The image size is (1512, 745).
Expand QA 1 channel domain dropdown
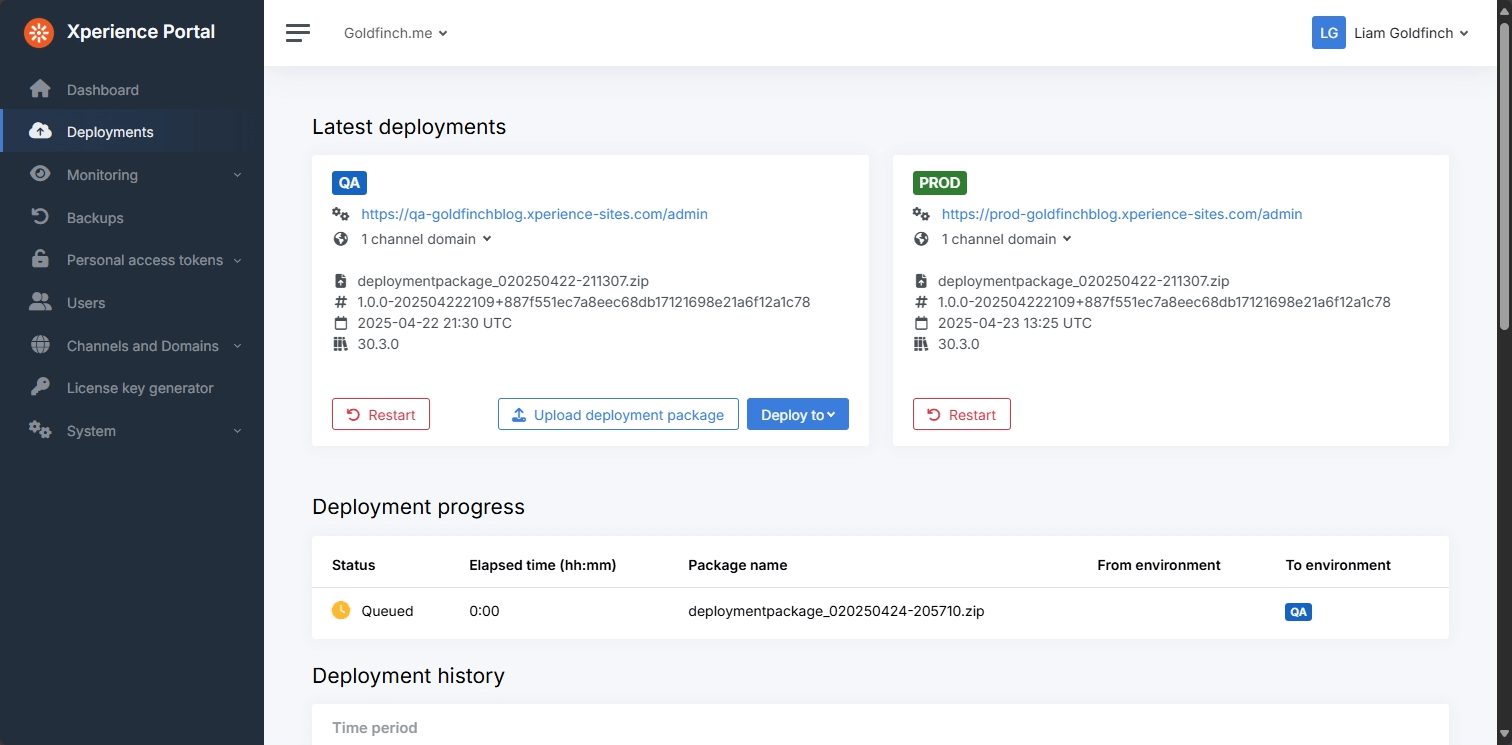(426, 239)
